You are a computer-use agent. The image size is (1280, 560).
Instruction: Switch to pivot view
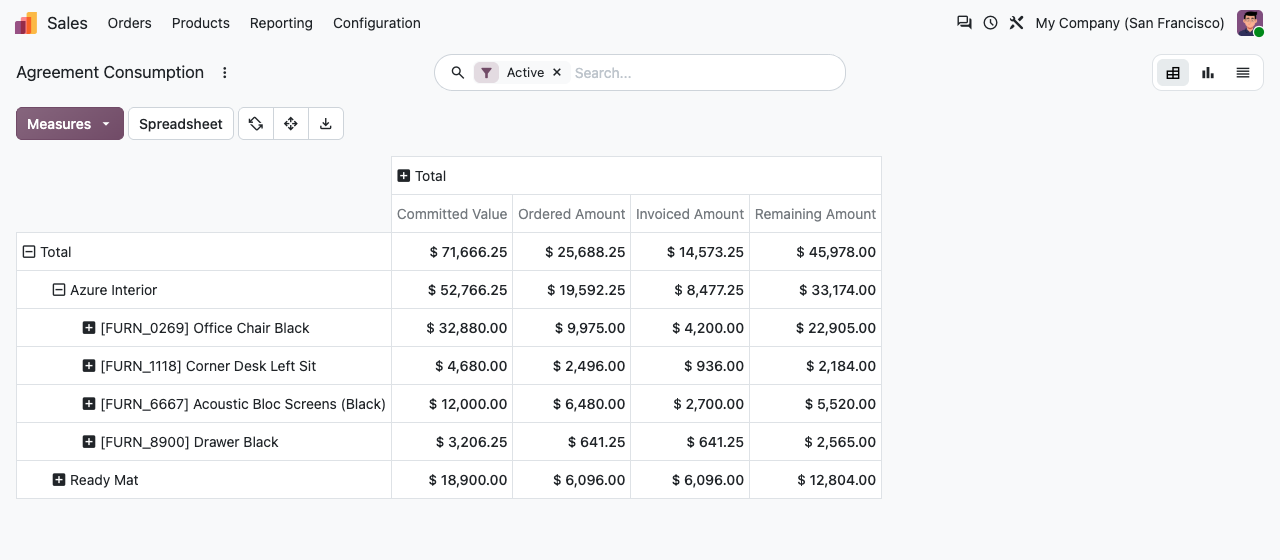tap(1173, 73)
